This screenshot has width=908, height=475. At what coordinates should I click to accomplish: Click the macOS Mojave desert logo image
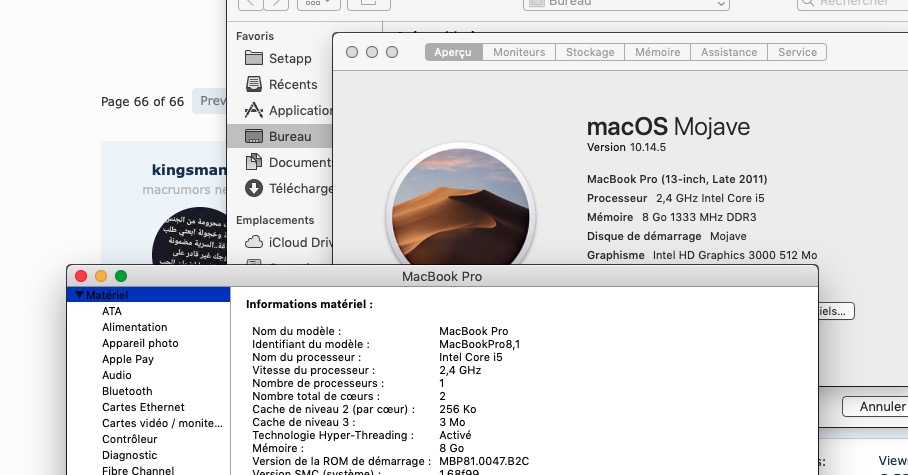460,206
